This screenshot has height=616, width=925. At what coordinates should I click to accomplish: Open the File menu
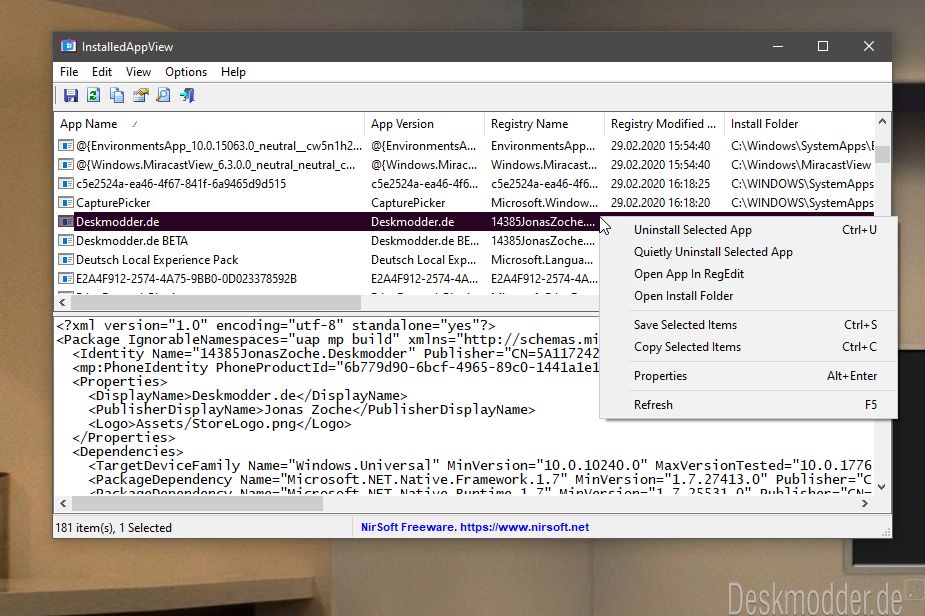click(x=69, y=72)
